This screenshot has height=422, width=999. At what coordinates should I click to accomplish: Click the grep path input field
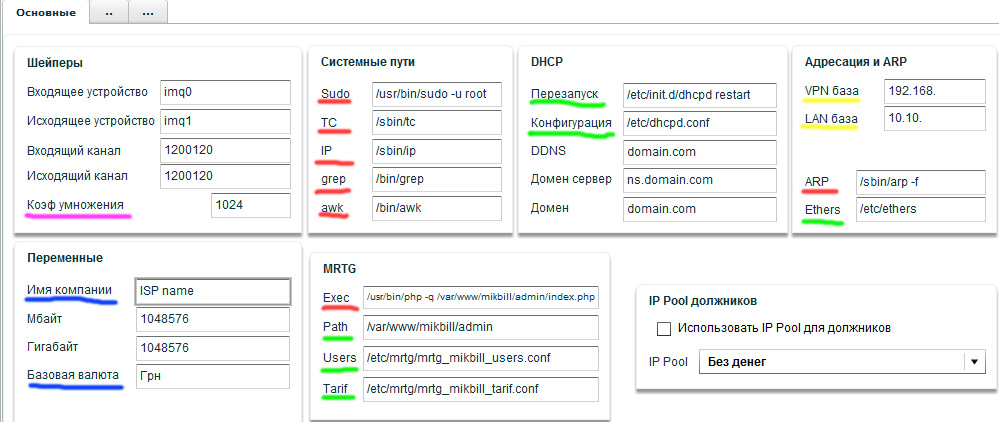pyautogui.click(x=435, y=180)
